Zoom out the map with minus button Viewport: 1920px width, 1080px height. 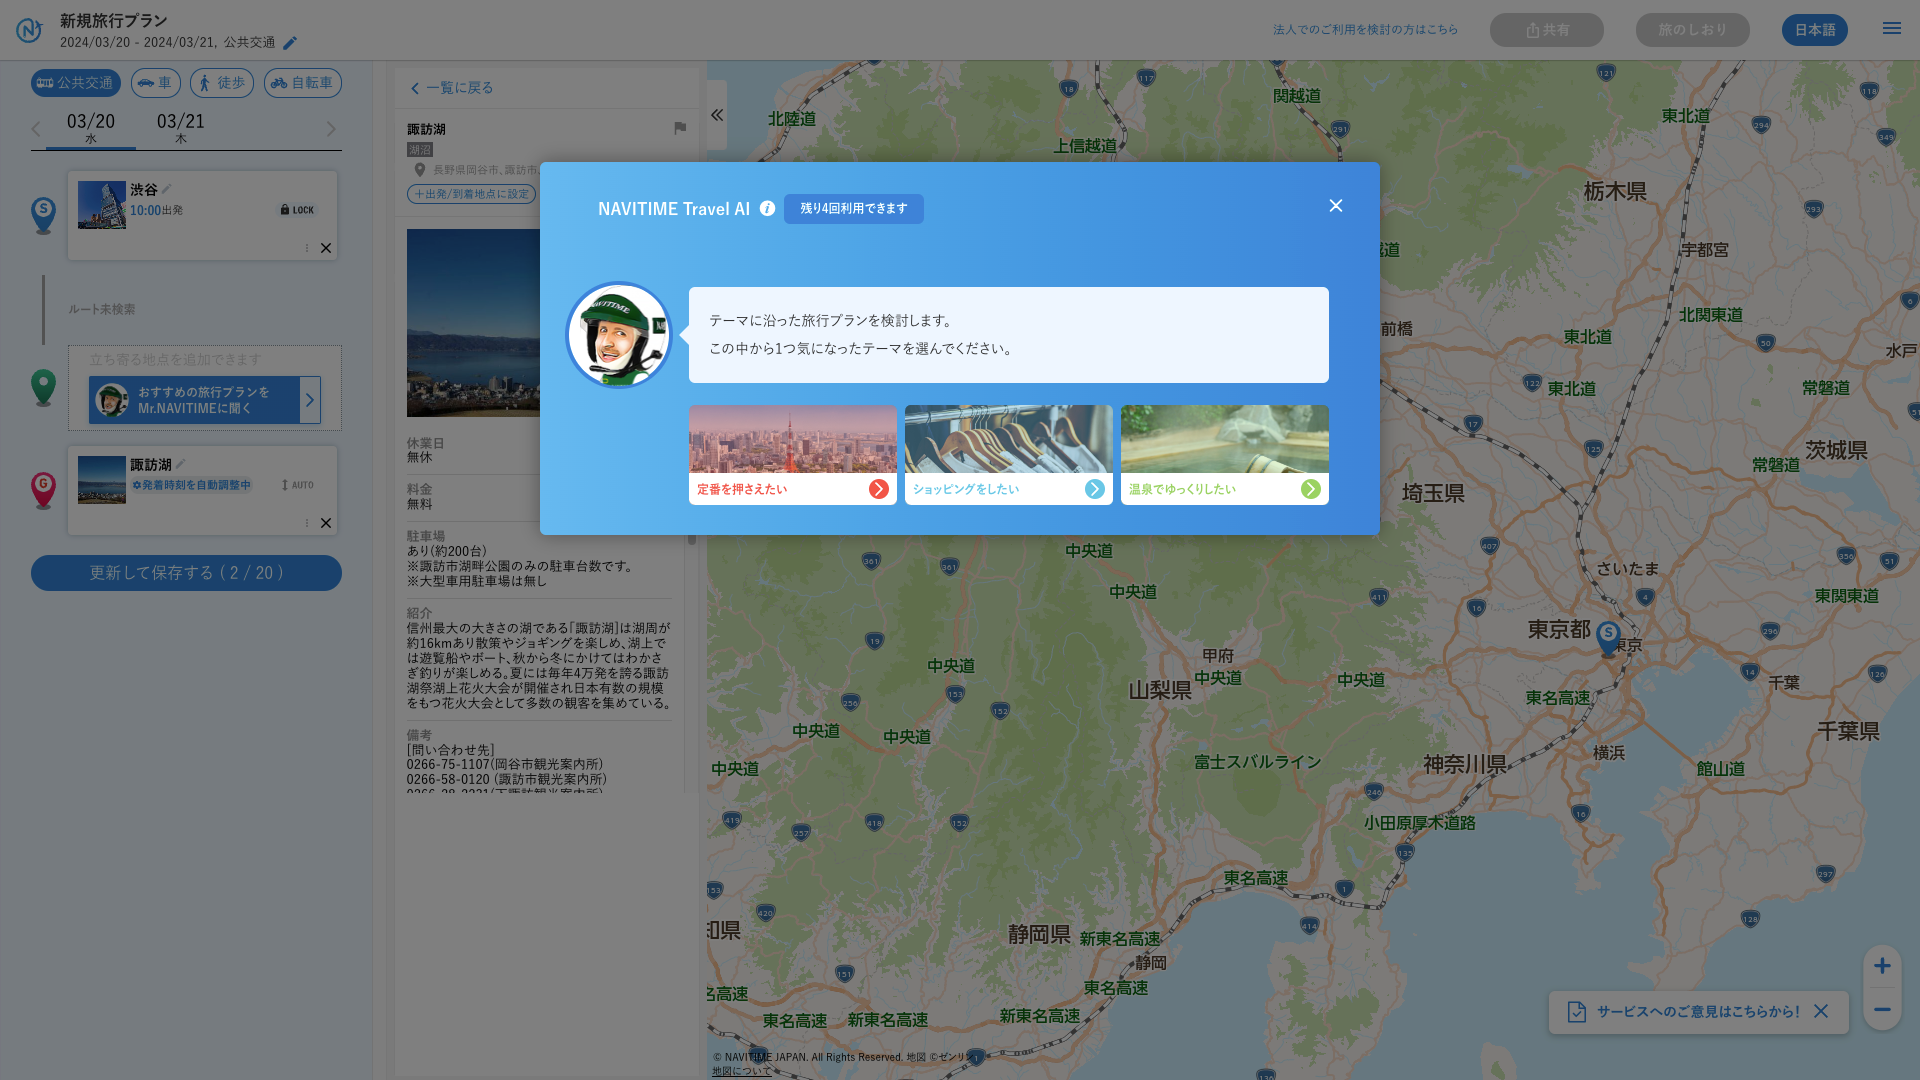1881,1009
